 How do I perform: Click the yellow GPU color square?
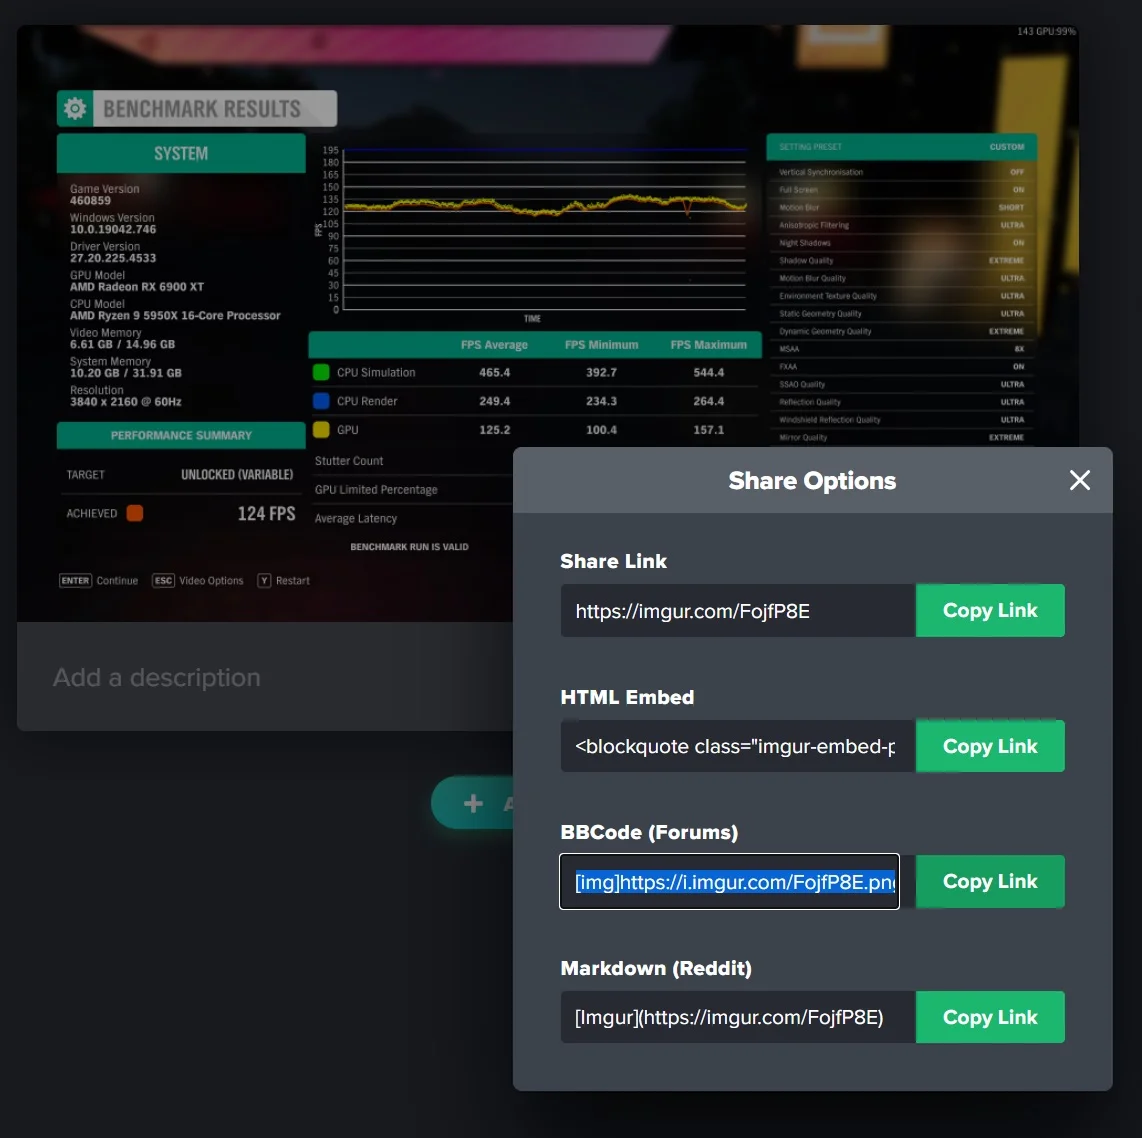pos(321,430)
